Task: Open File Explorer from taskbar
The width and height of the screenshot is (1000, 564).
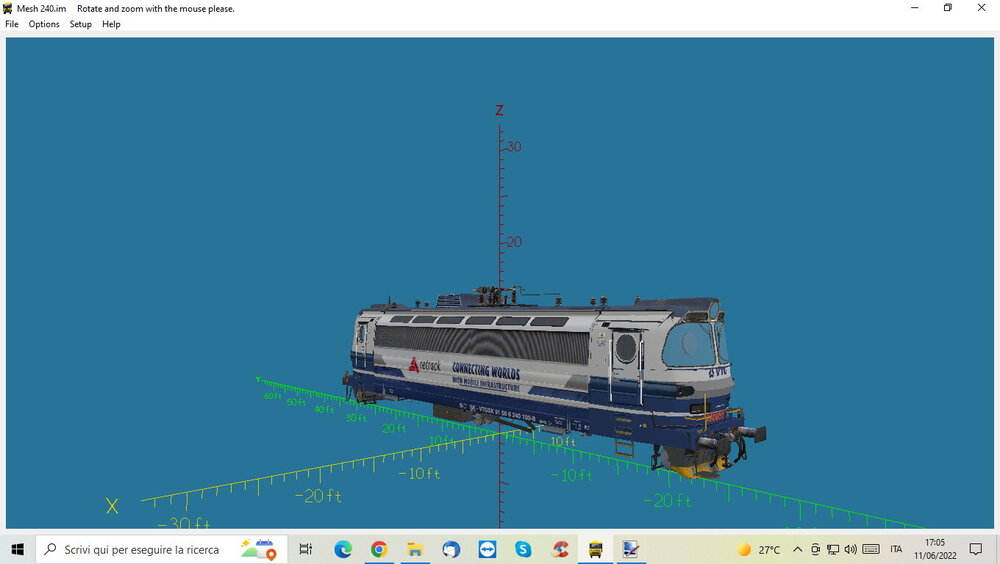Action: [415, 549]
